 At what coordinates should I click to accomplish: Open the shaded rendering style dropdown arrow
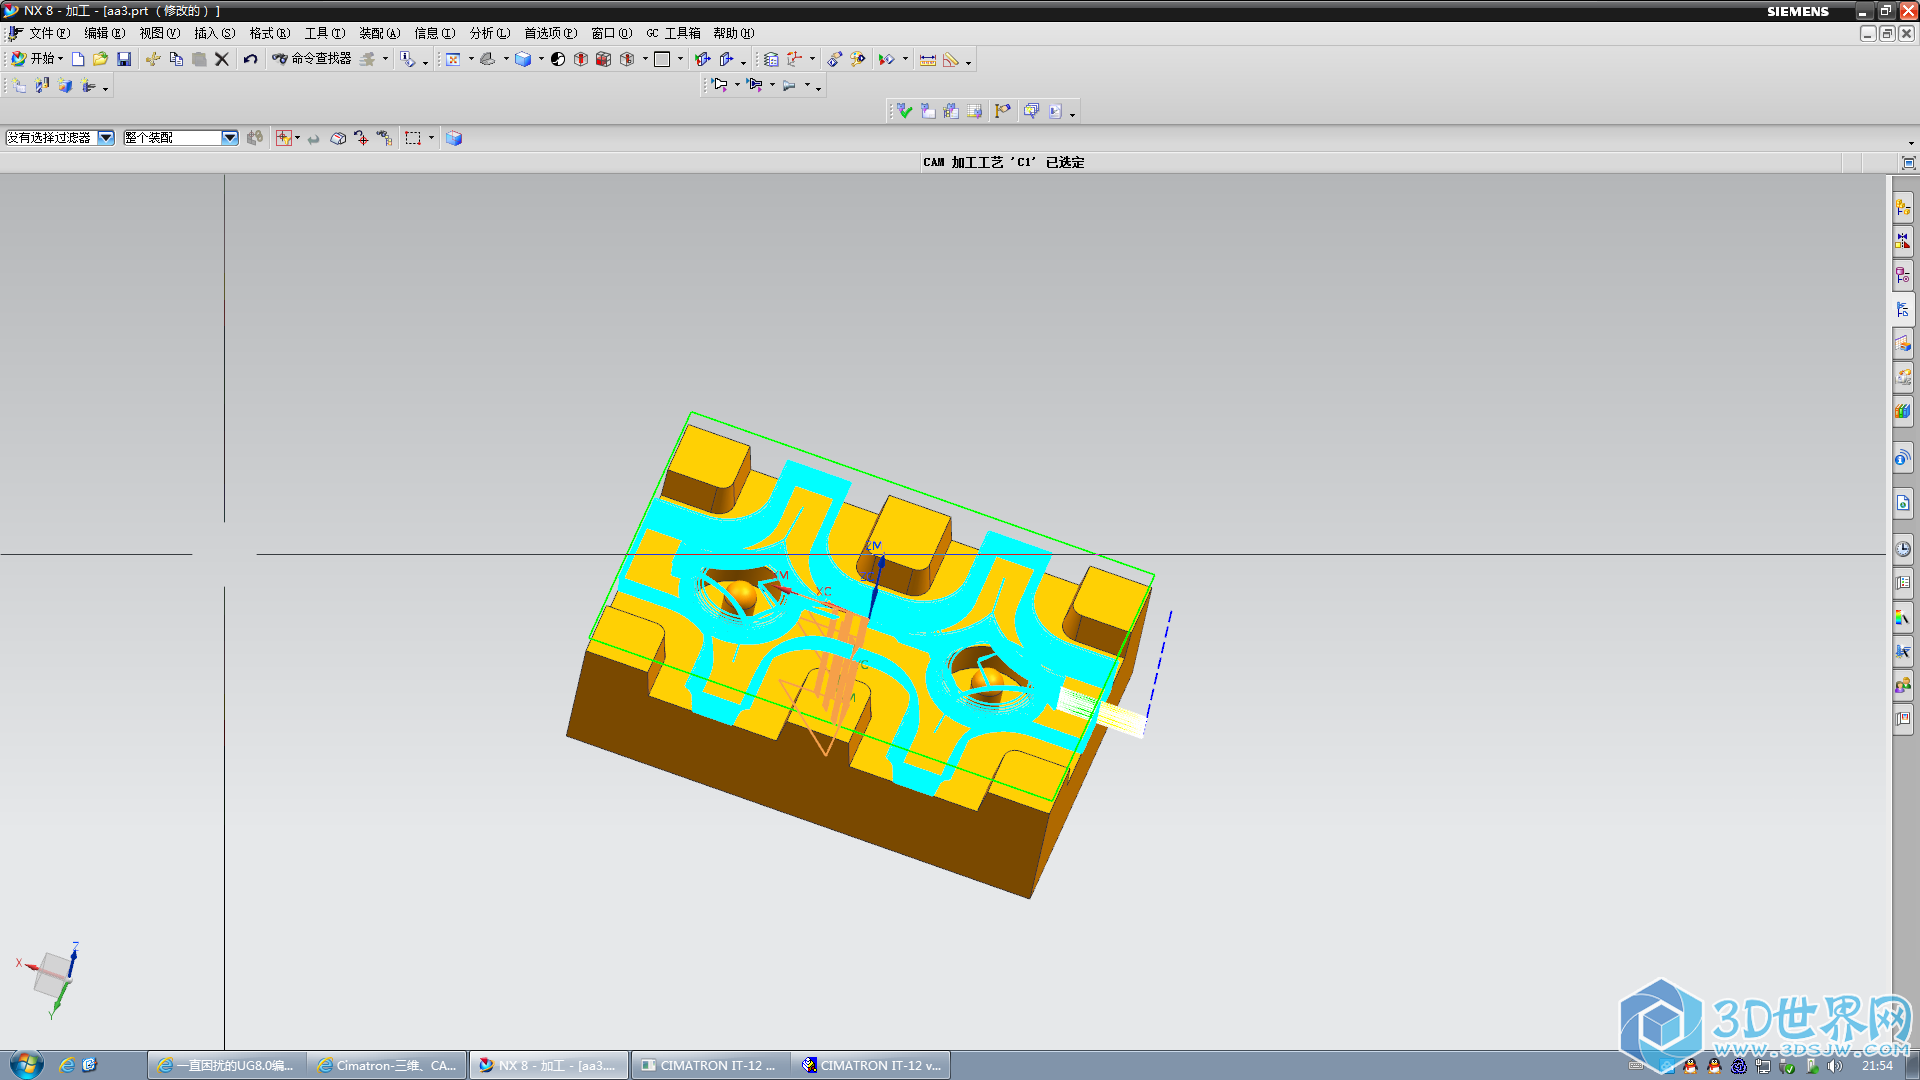541,60
